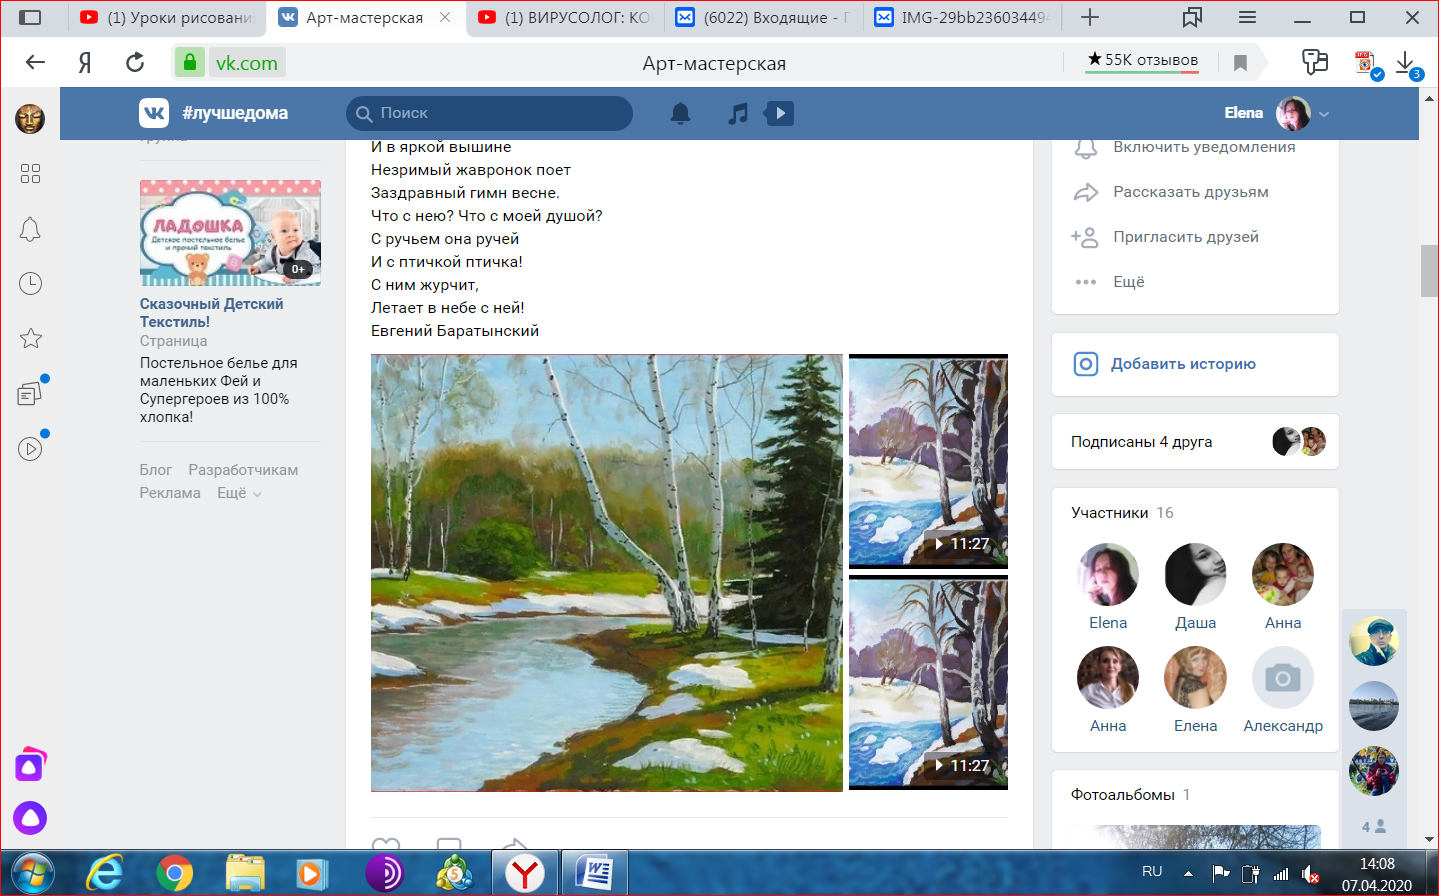Play the lower 11:27 video thumbnail
The height and width of the screenshot is (896, 1439).
point(928,683)
